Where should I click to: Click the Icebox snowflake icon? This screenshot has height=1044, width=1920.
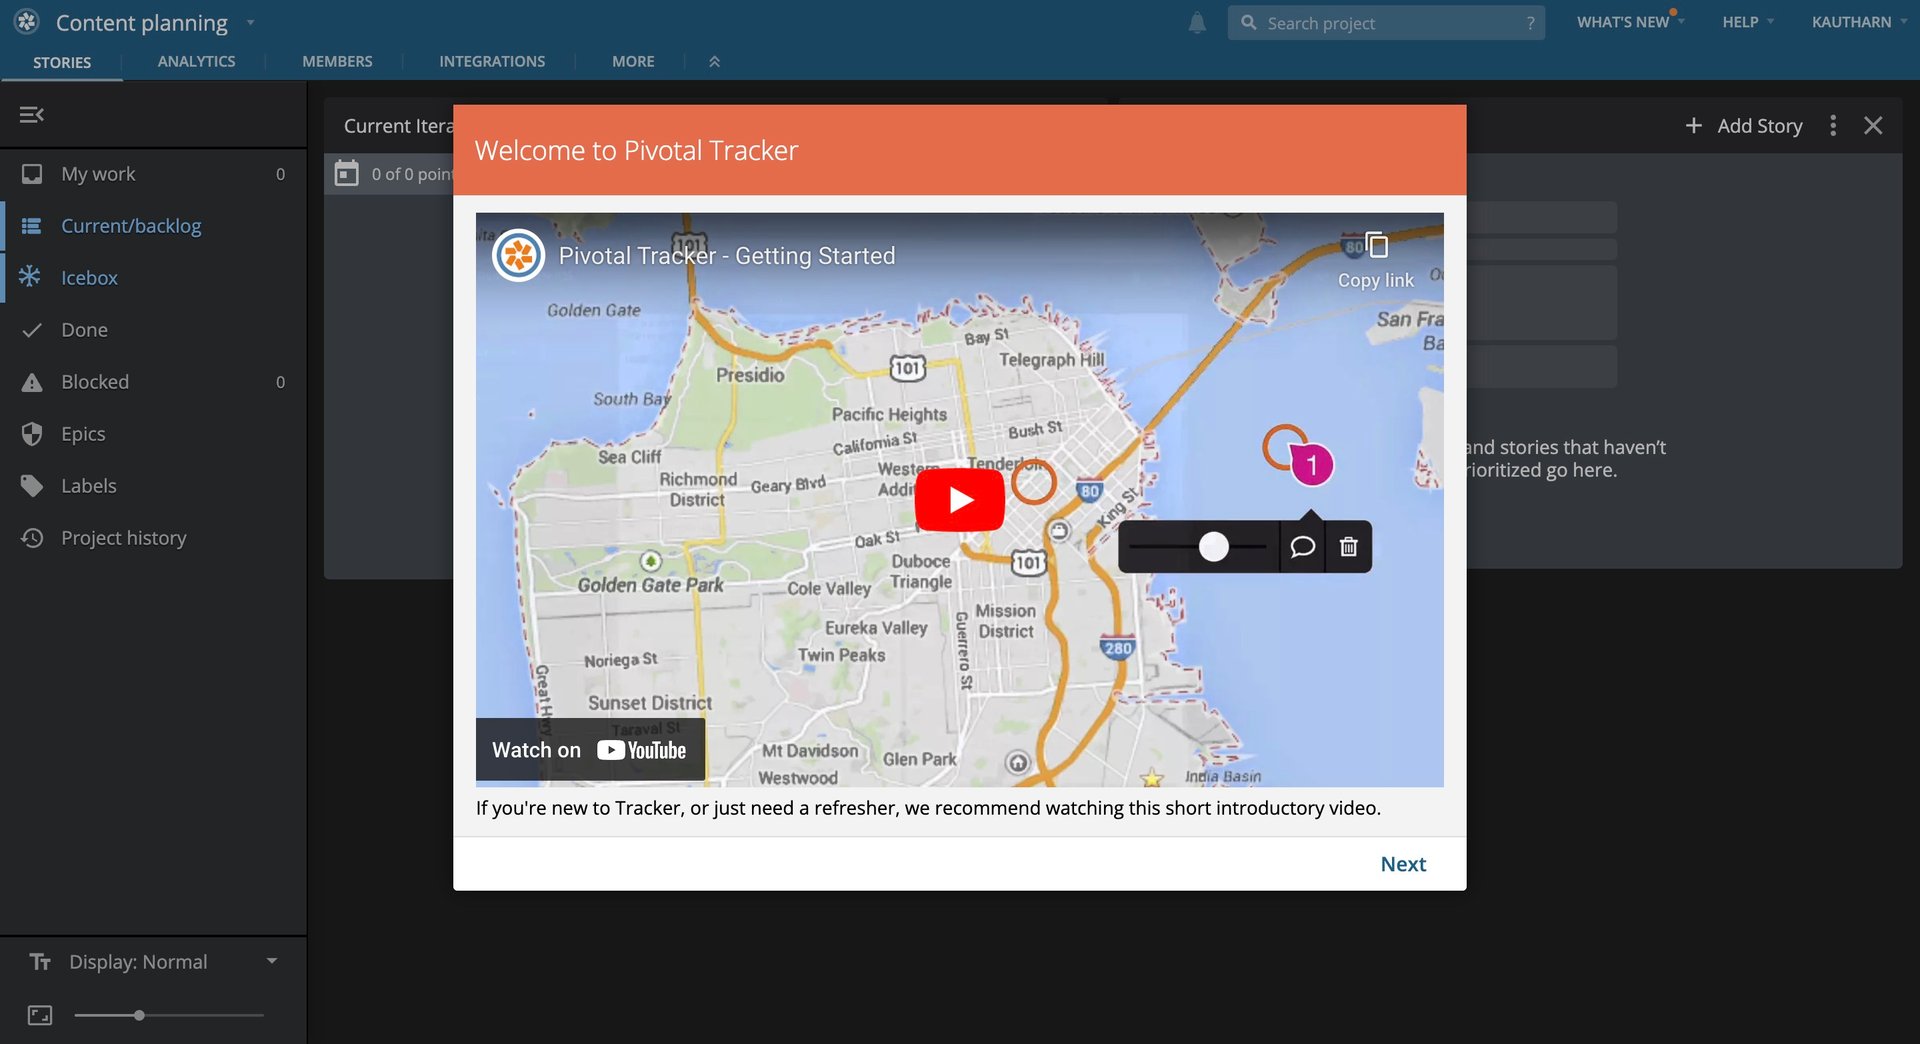(30, 276)
